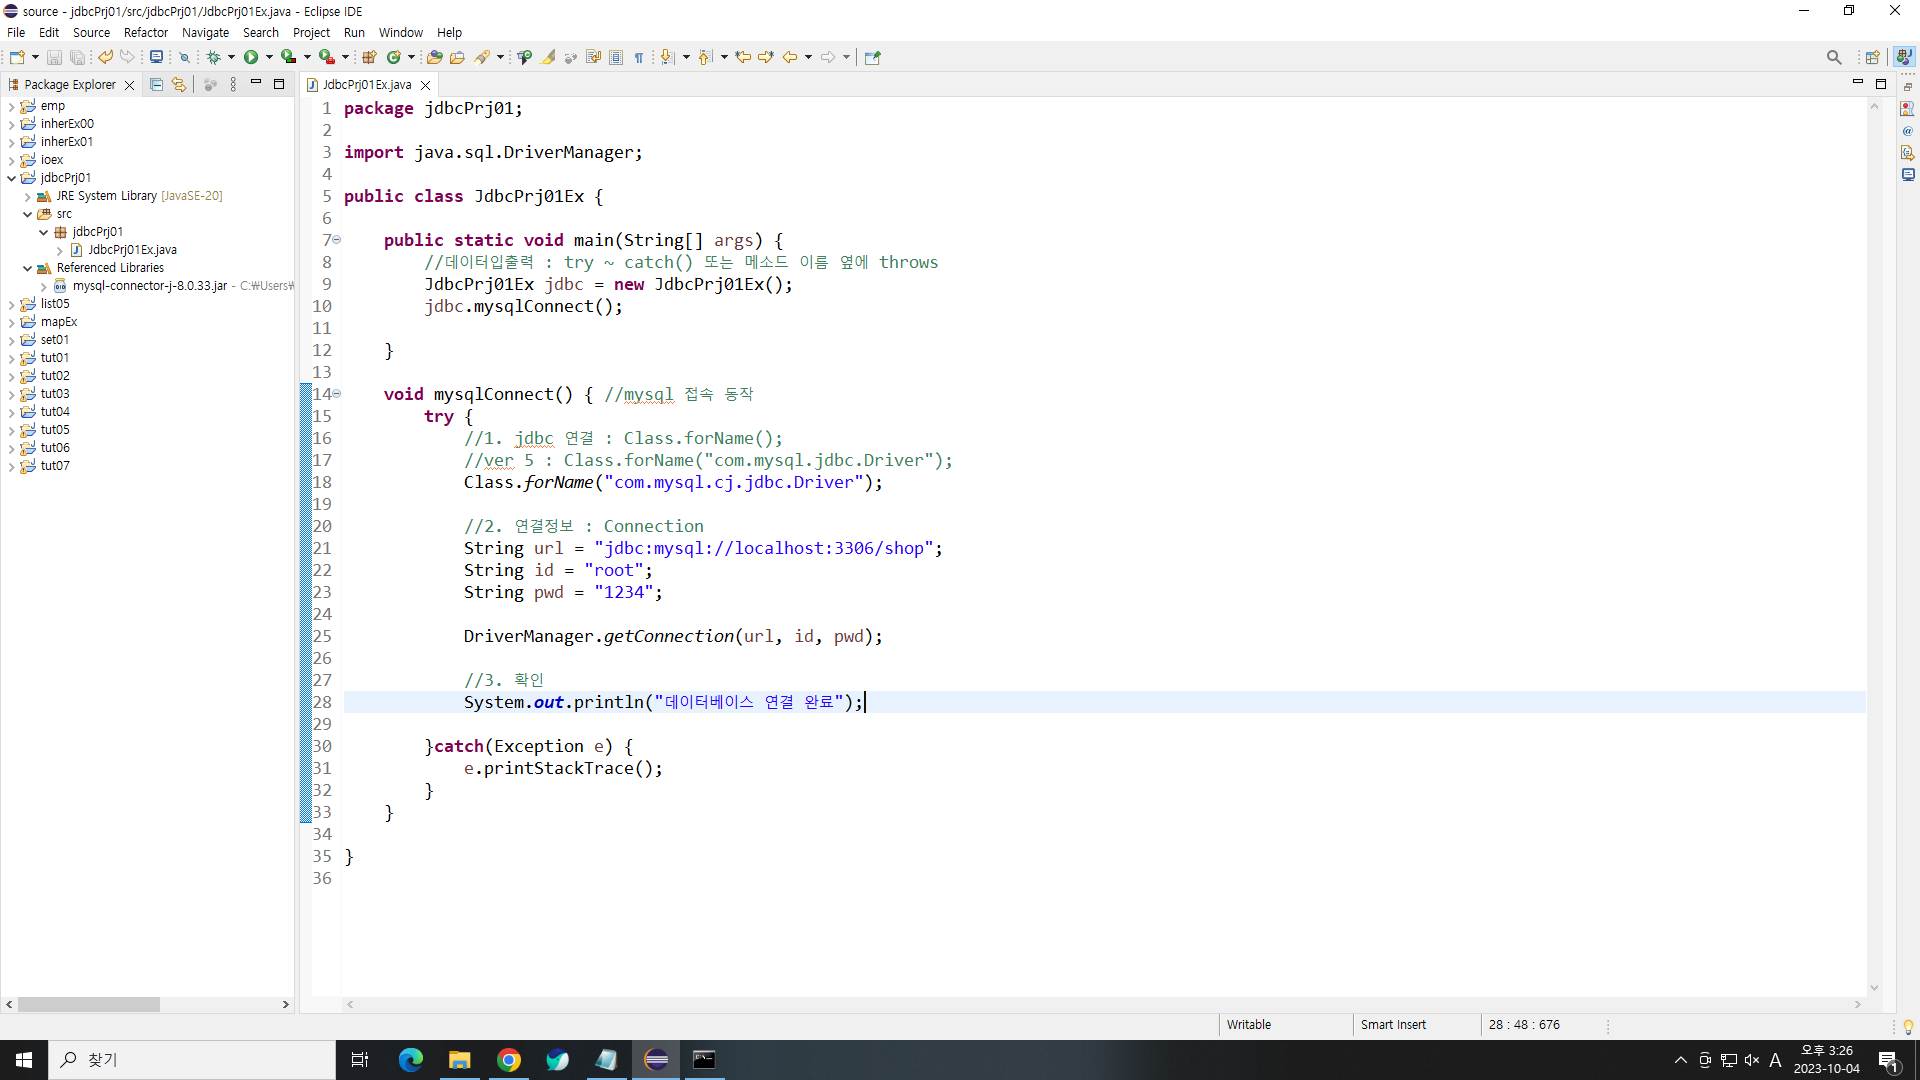Image resolution: width=1920 pixels, height=1080 pixels.
Task: Expand the JRE System Library node
Action: pos(28,197)
